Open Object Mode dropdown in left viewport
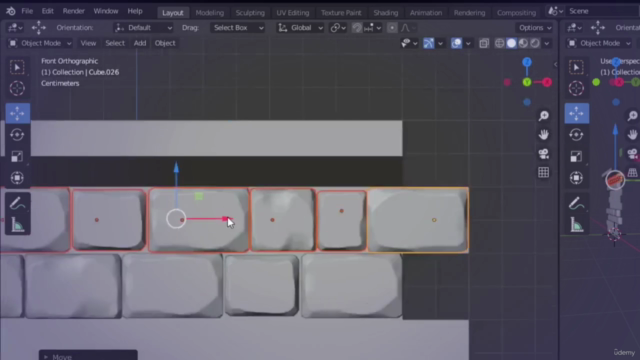 pyautogui.click(x=40, y=43)
